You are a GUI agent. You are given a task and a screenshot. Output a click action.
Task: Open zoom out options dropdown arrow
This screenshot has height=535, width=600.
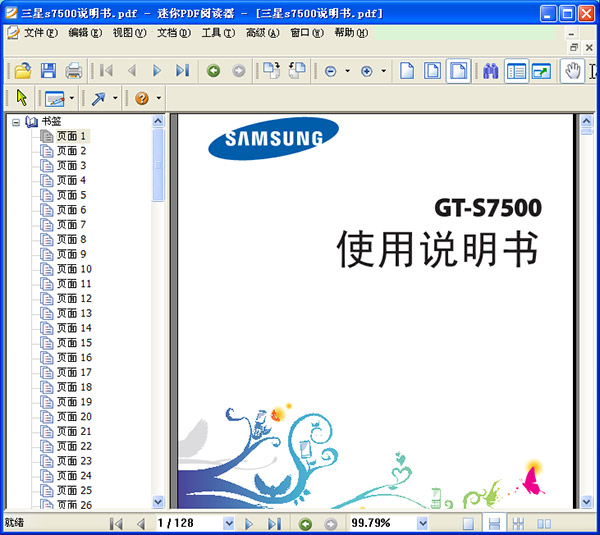(x=347, y=71)
